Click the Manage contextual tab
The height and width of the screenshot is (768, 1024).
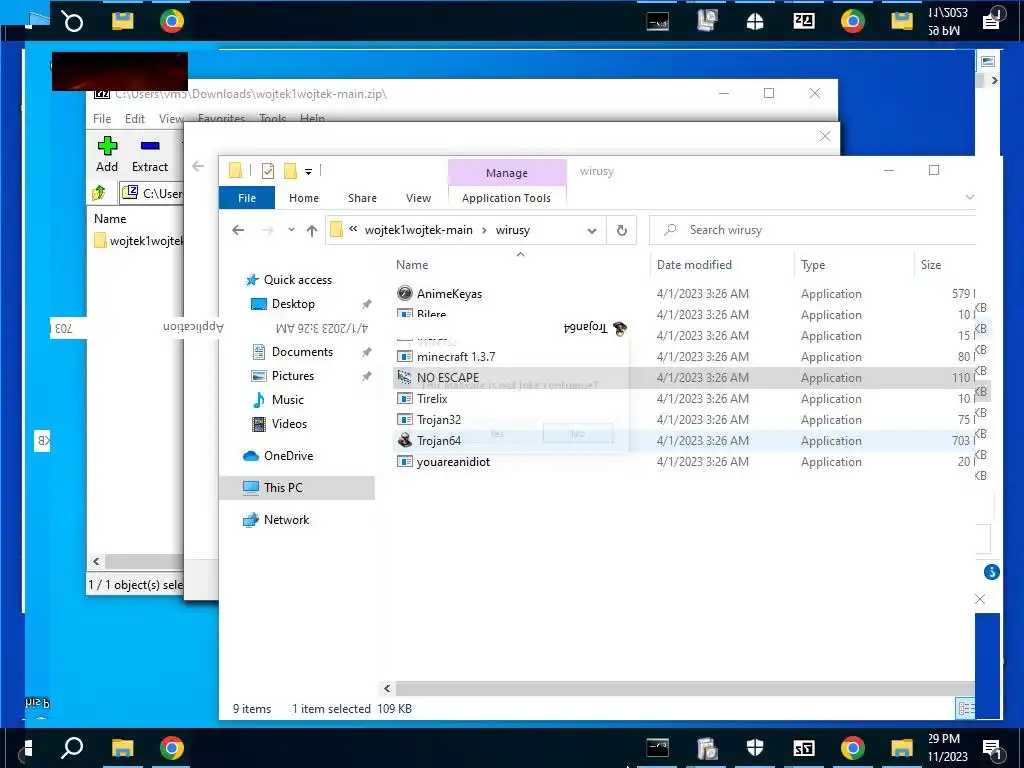[507, 173]
